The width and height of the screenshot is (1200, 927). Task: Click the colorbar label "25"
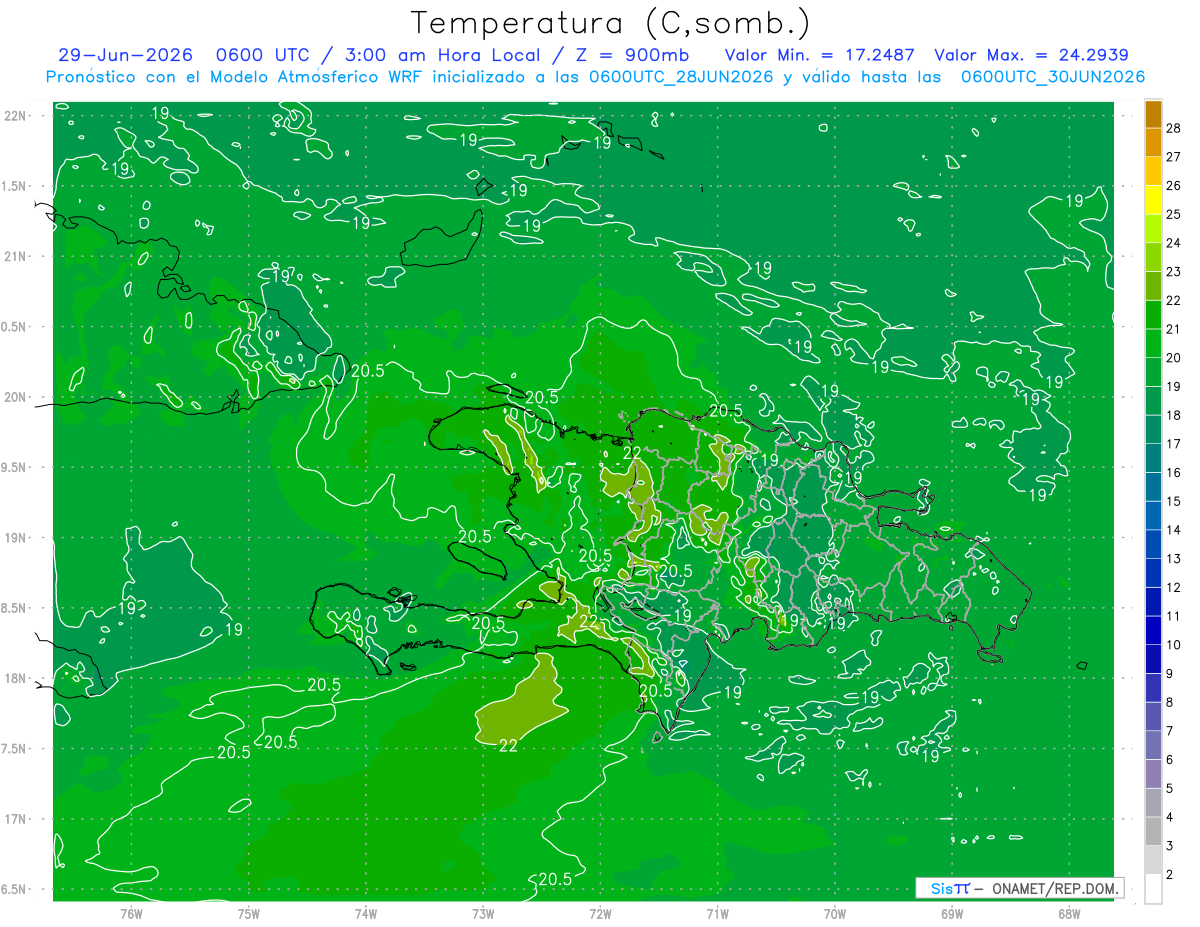1174,214
